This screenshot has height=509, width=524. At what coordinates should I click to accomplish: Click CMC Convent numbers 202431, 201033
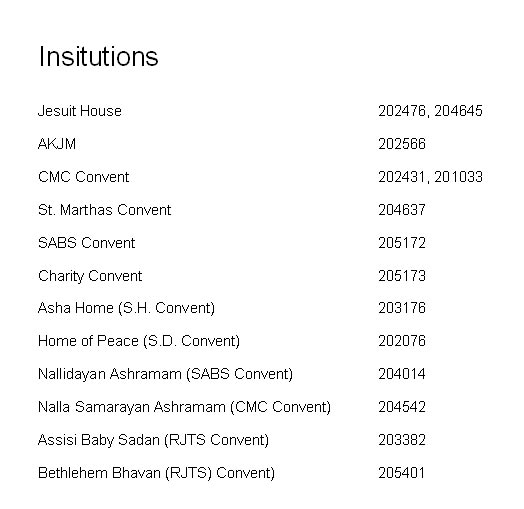pyautogui.click(x=430, y=177)
